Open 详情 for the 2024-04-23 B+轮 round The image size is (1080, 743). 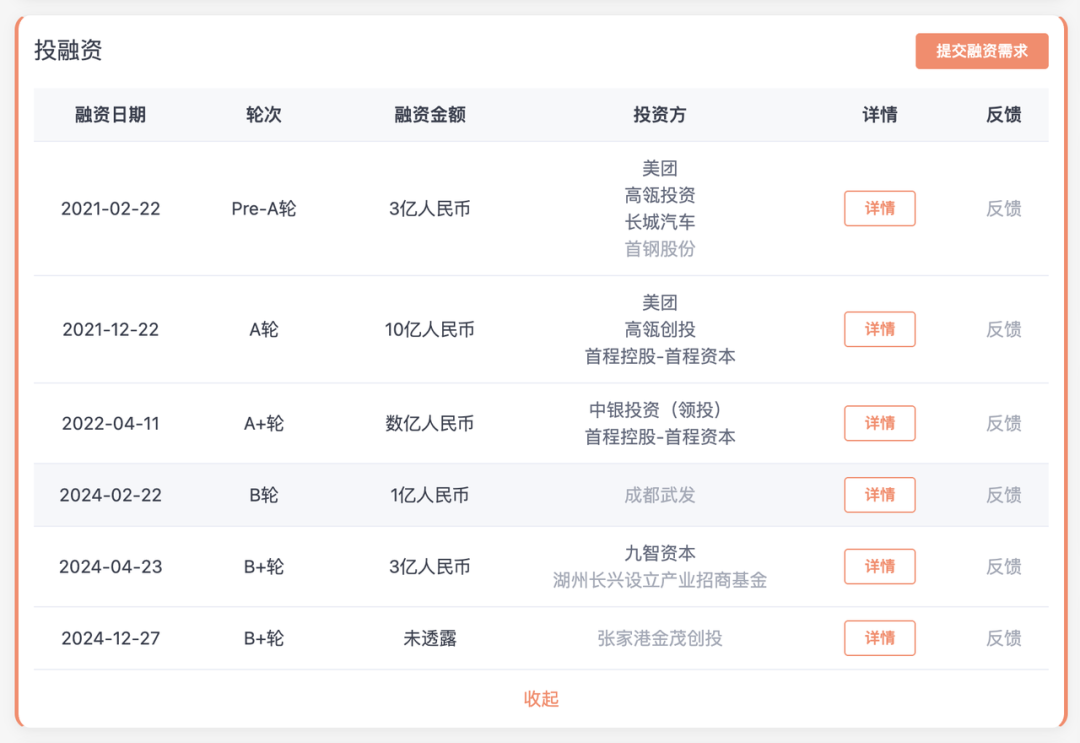(x=879, y=566)
